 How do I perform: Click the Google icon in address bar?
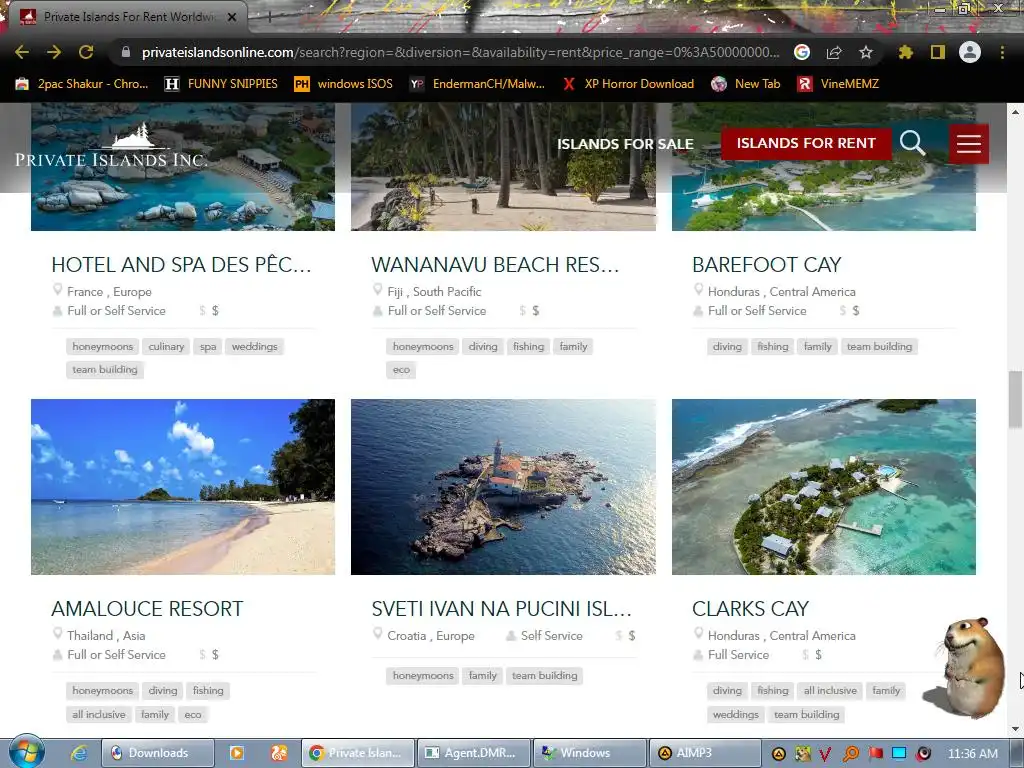click(x=802, y=52)
